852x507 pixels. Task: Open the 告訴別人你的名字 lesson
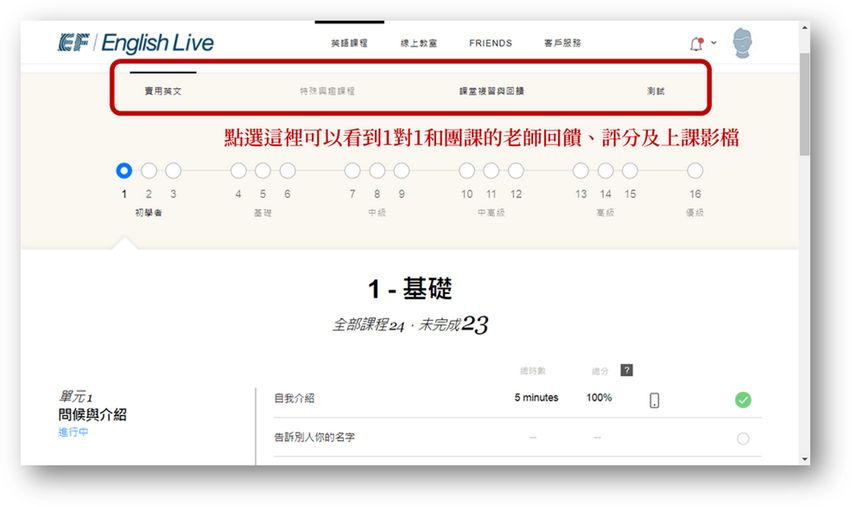tap(314, 437)
